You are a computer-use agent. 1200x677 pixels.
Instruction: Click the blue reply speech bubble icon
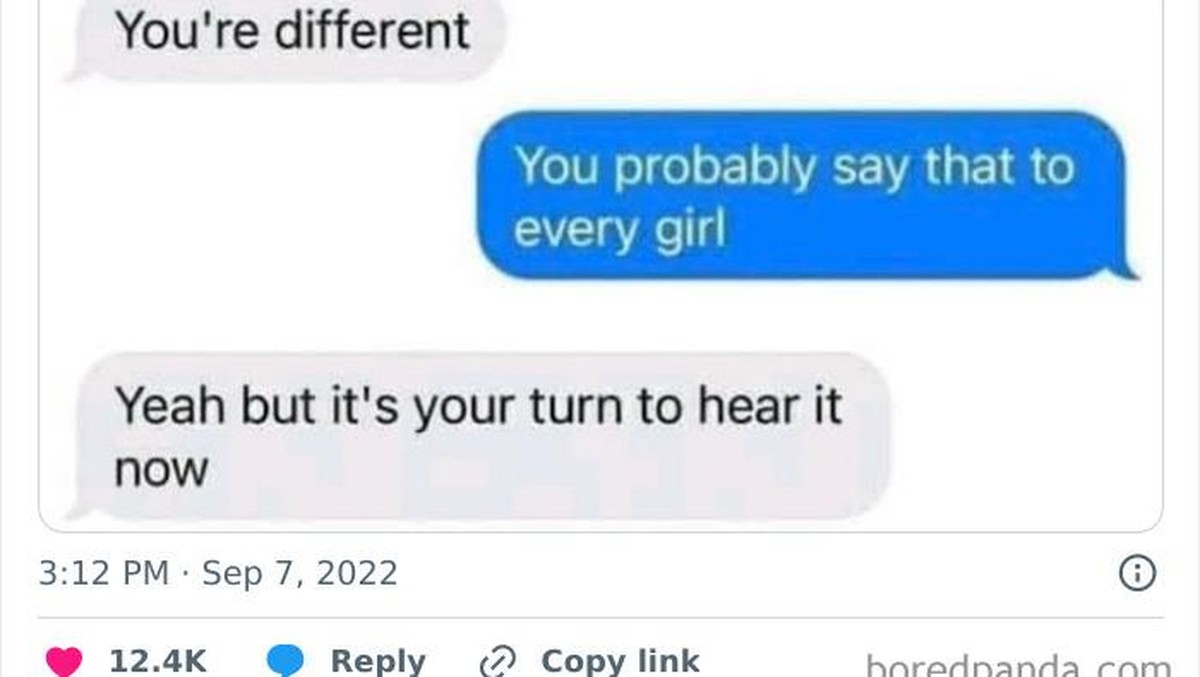click(x=286, y=661)
